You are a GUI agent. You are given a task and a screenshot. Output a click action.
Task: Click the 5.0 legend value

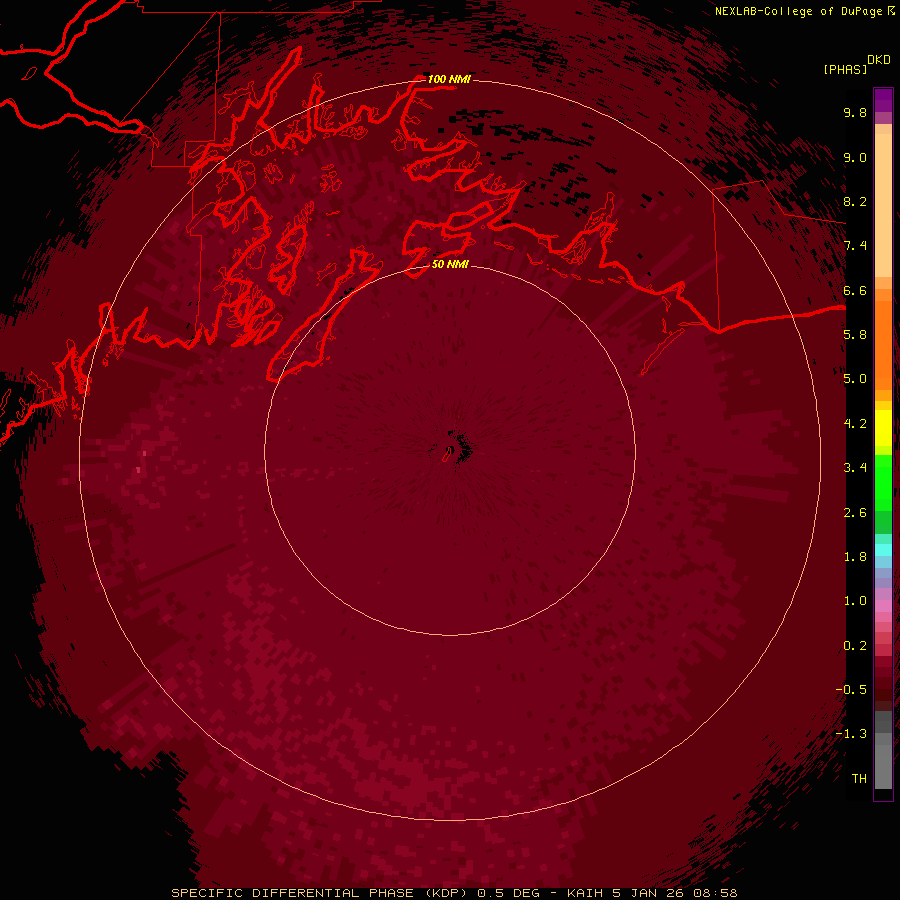(855, 379)
